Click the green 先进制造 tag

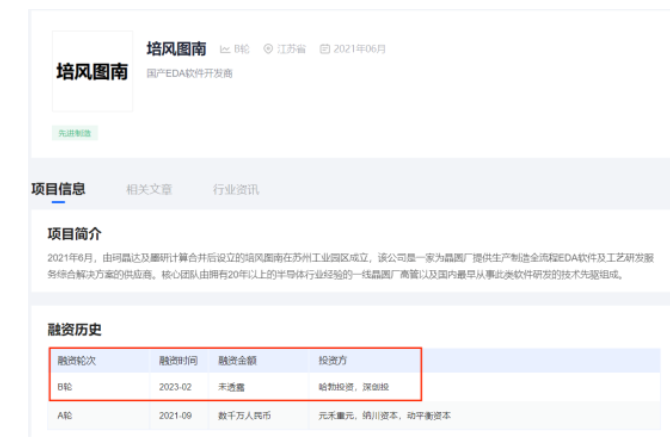[x=75, y=133]
